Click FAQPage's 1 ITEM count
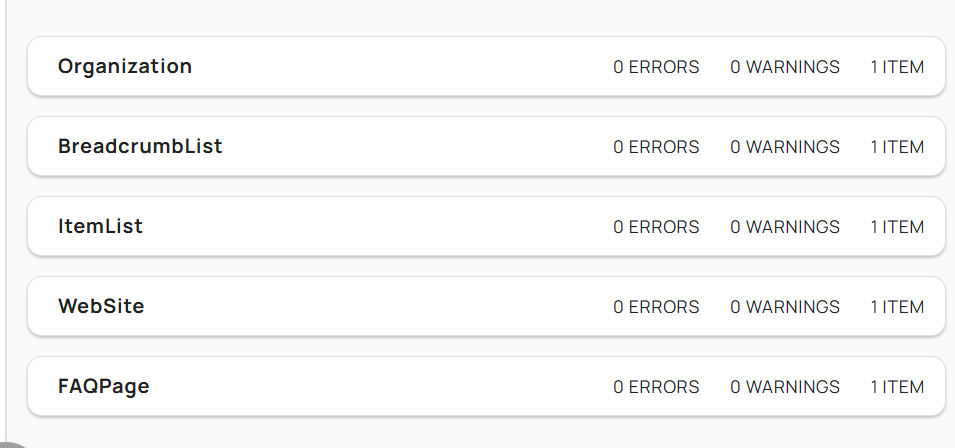 897,387
